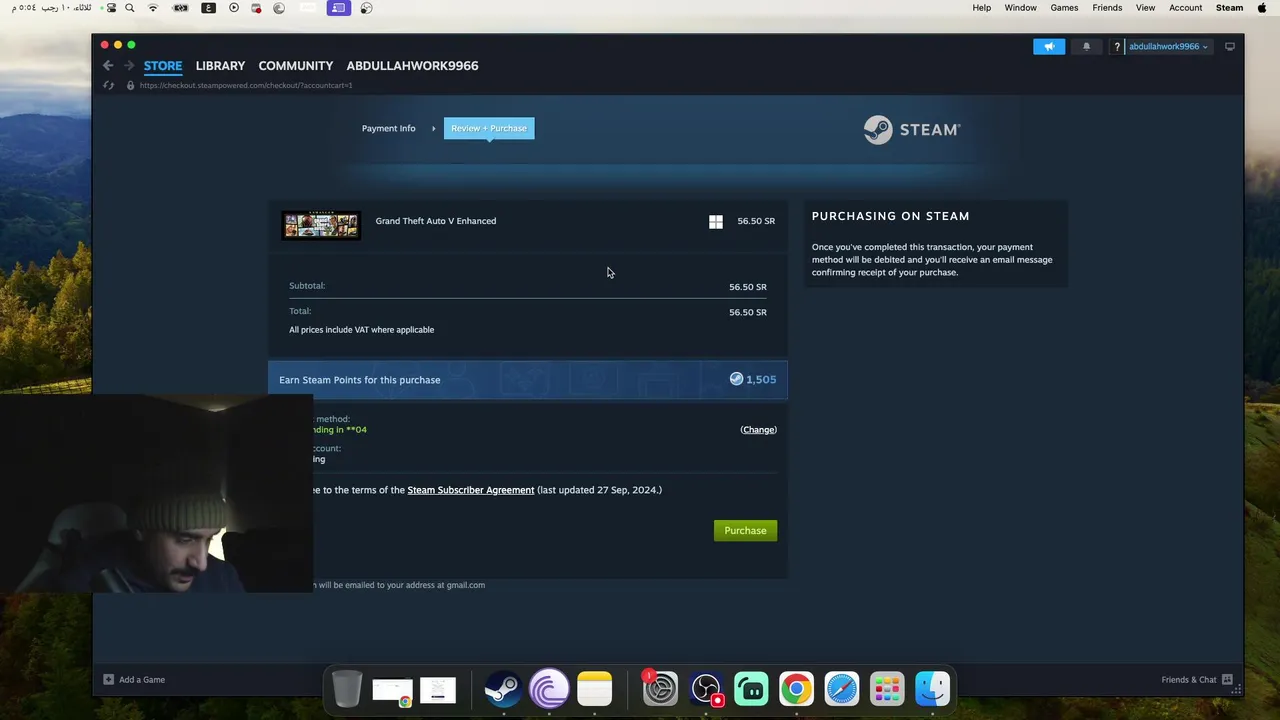Launch Safari from the dock
Screen dimensions: 1280x720
click(842, 689)
